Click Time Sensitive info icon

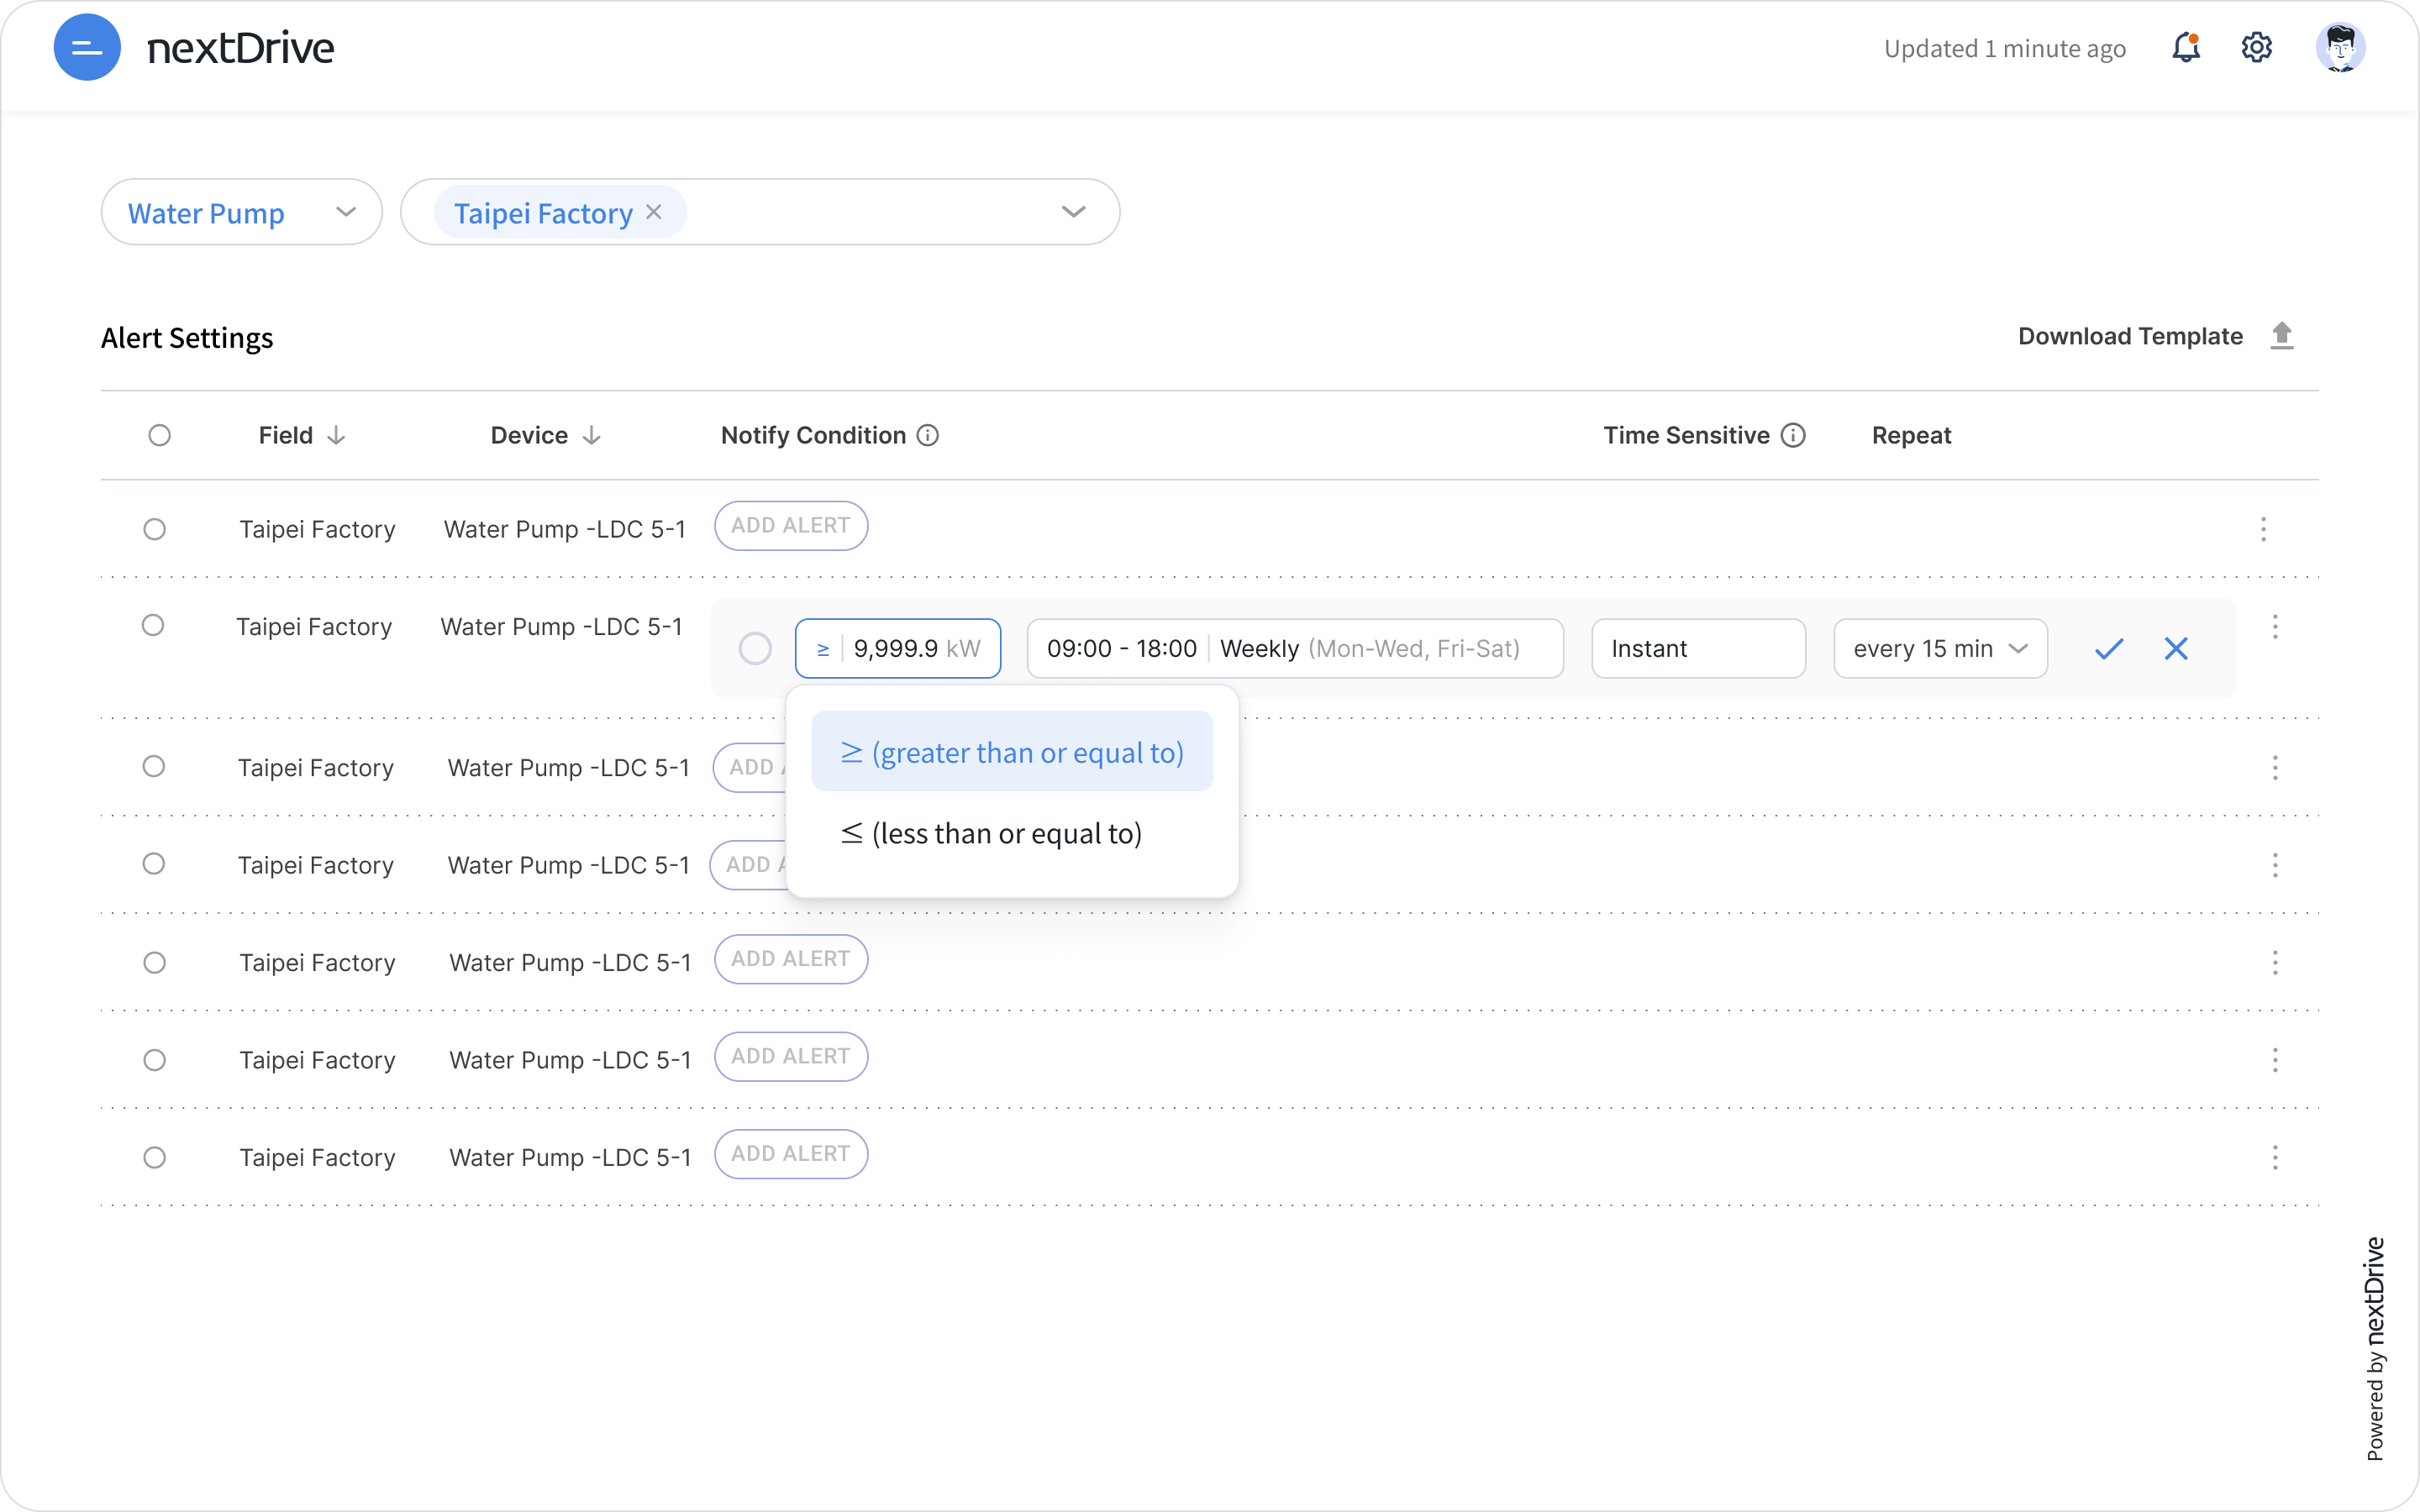[1794, 435]
